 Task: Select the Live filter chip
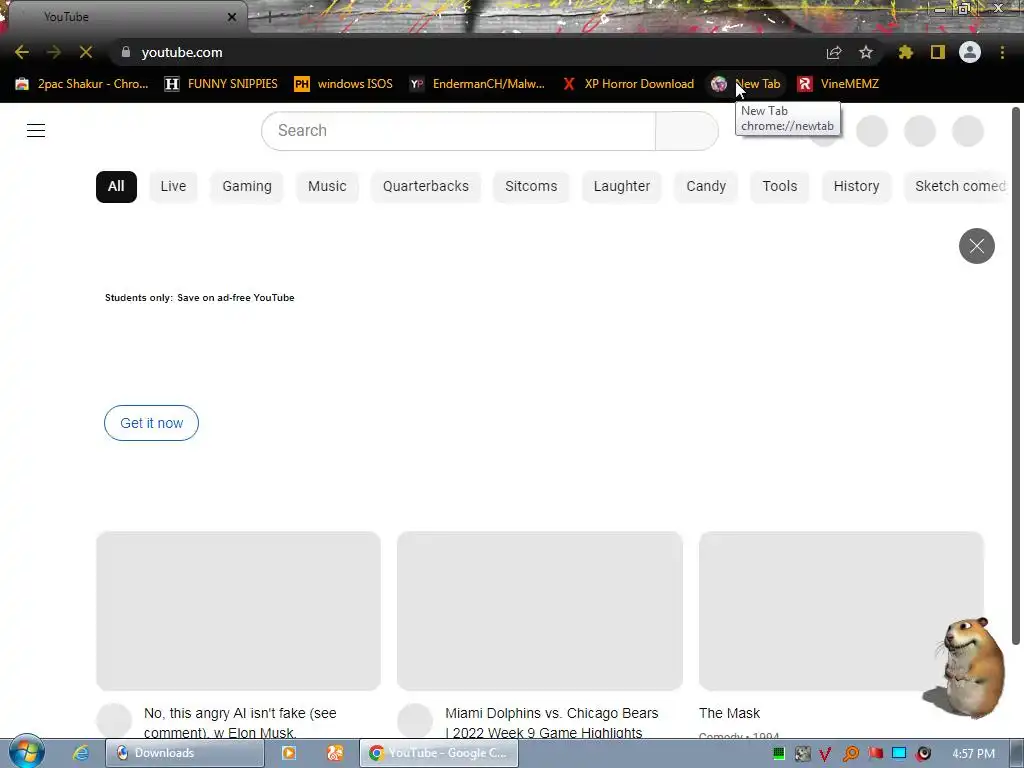[x=173, y=187]
